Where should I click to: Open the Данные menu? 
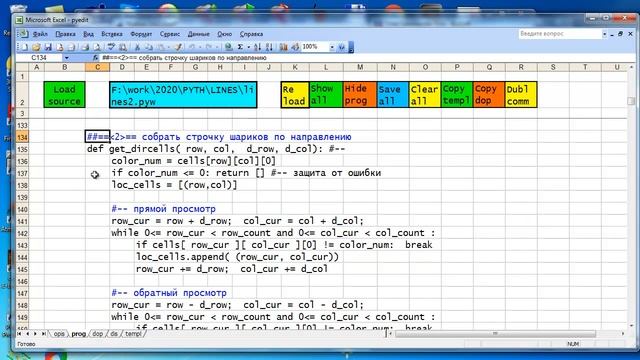point(198,34)
